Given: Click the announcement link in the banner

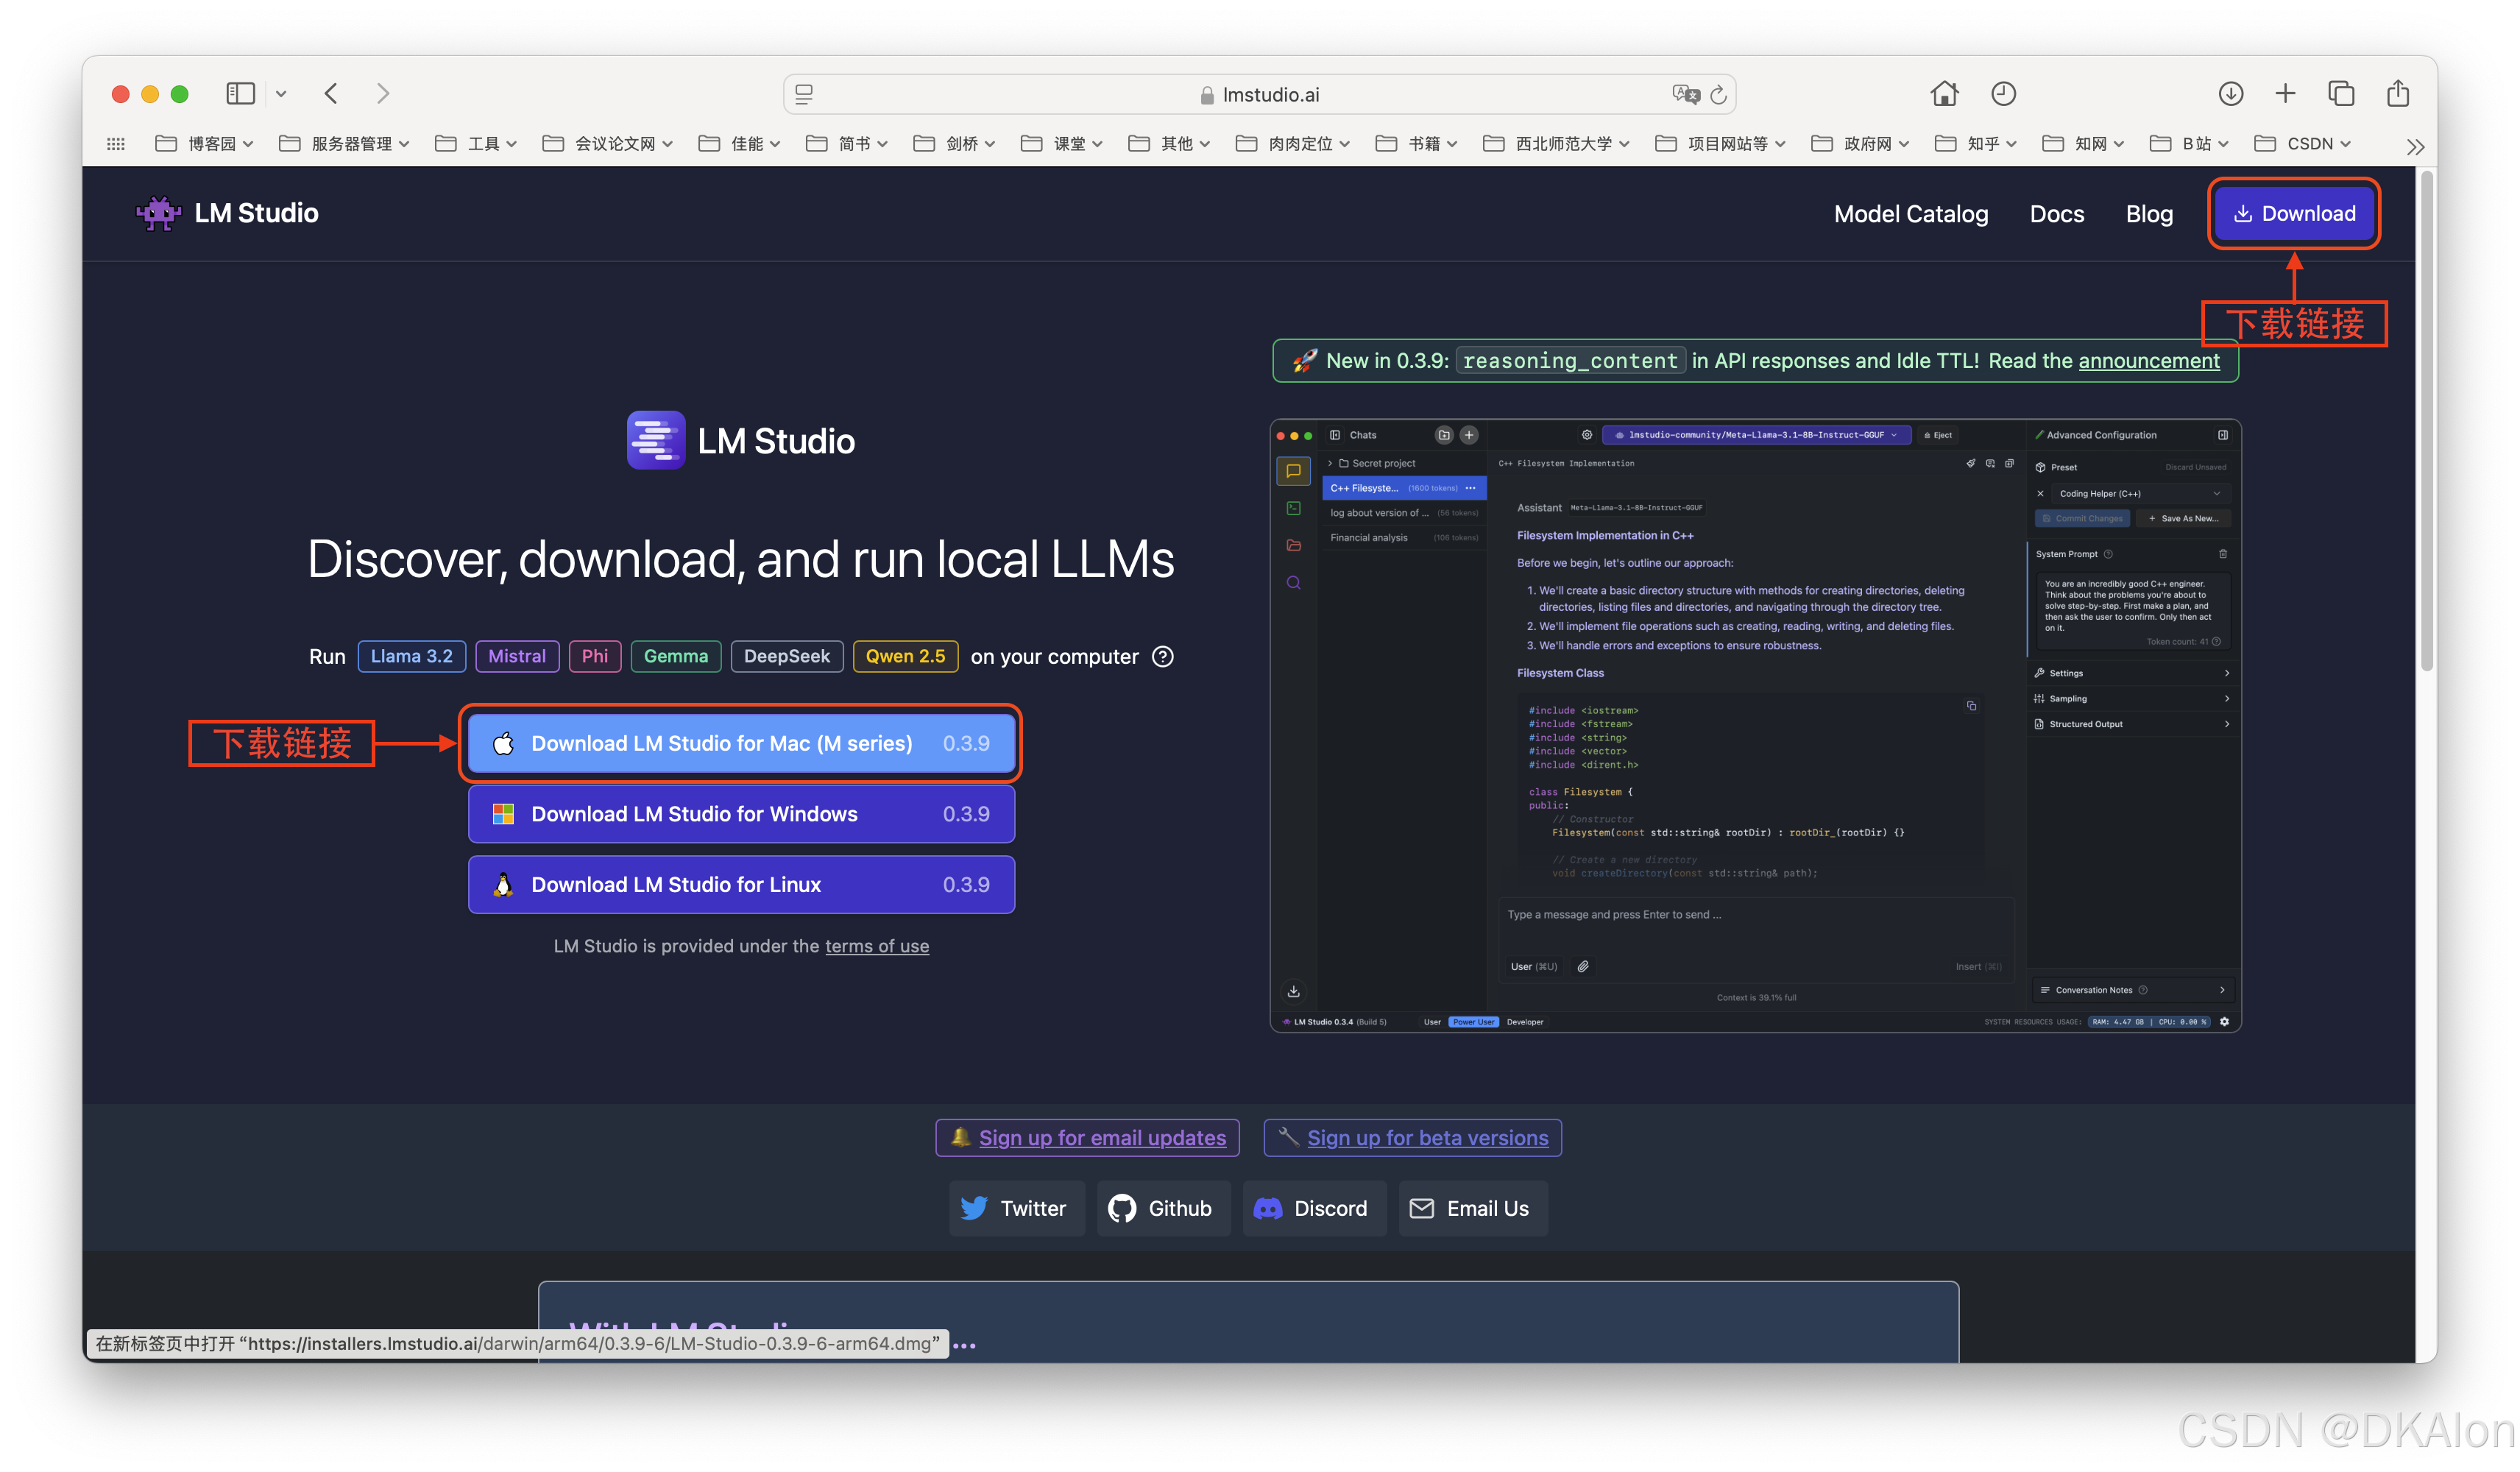Looking at the screenshot, I should pos(2148,361).
